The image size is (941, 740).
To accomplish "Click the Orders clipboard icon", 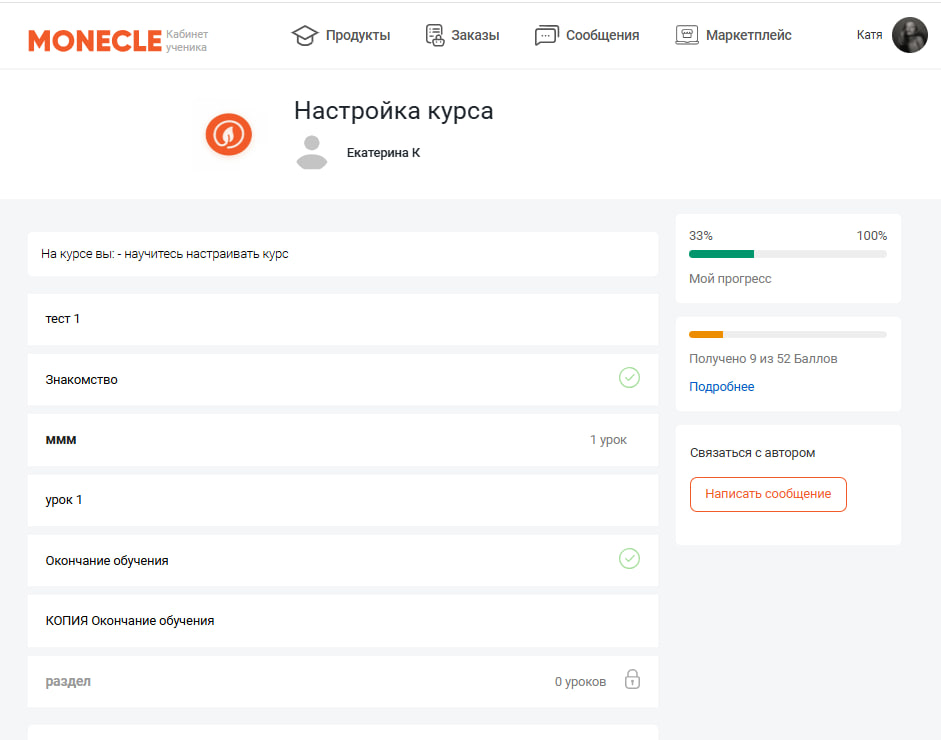I will [x=435, y=36].
